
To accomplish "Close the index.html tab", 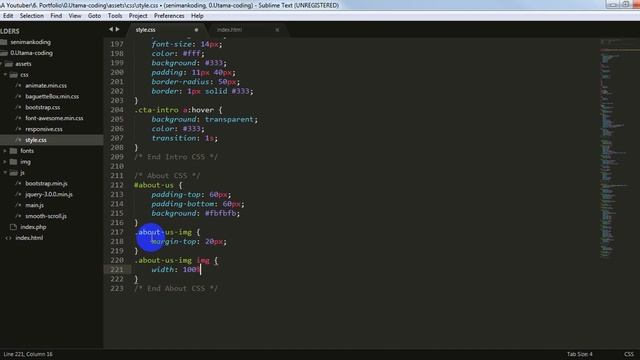I will point(277,30).
